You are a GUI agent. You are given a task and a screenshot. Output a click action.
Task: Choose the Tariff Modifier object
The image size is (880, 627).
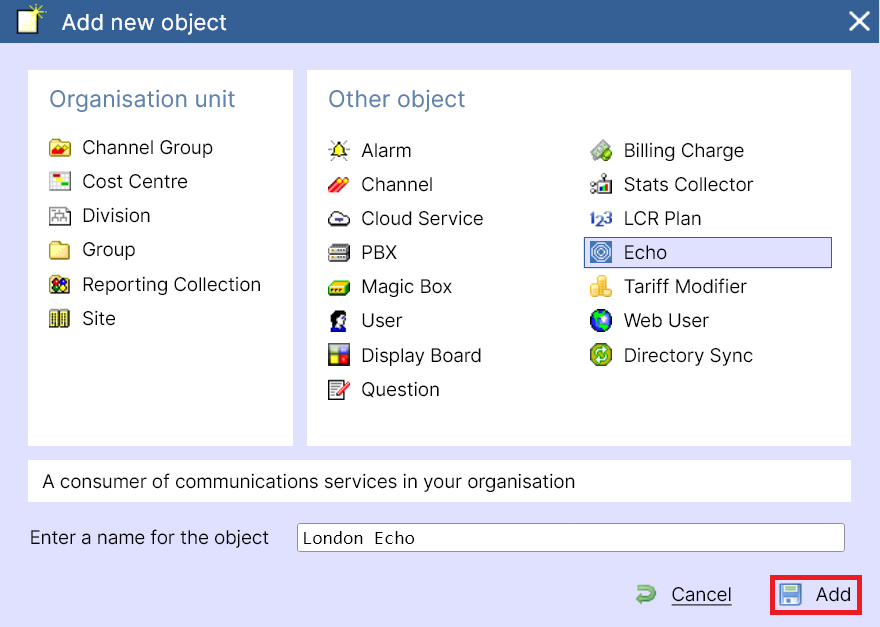point(684,287)
